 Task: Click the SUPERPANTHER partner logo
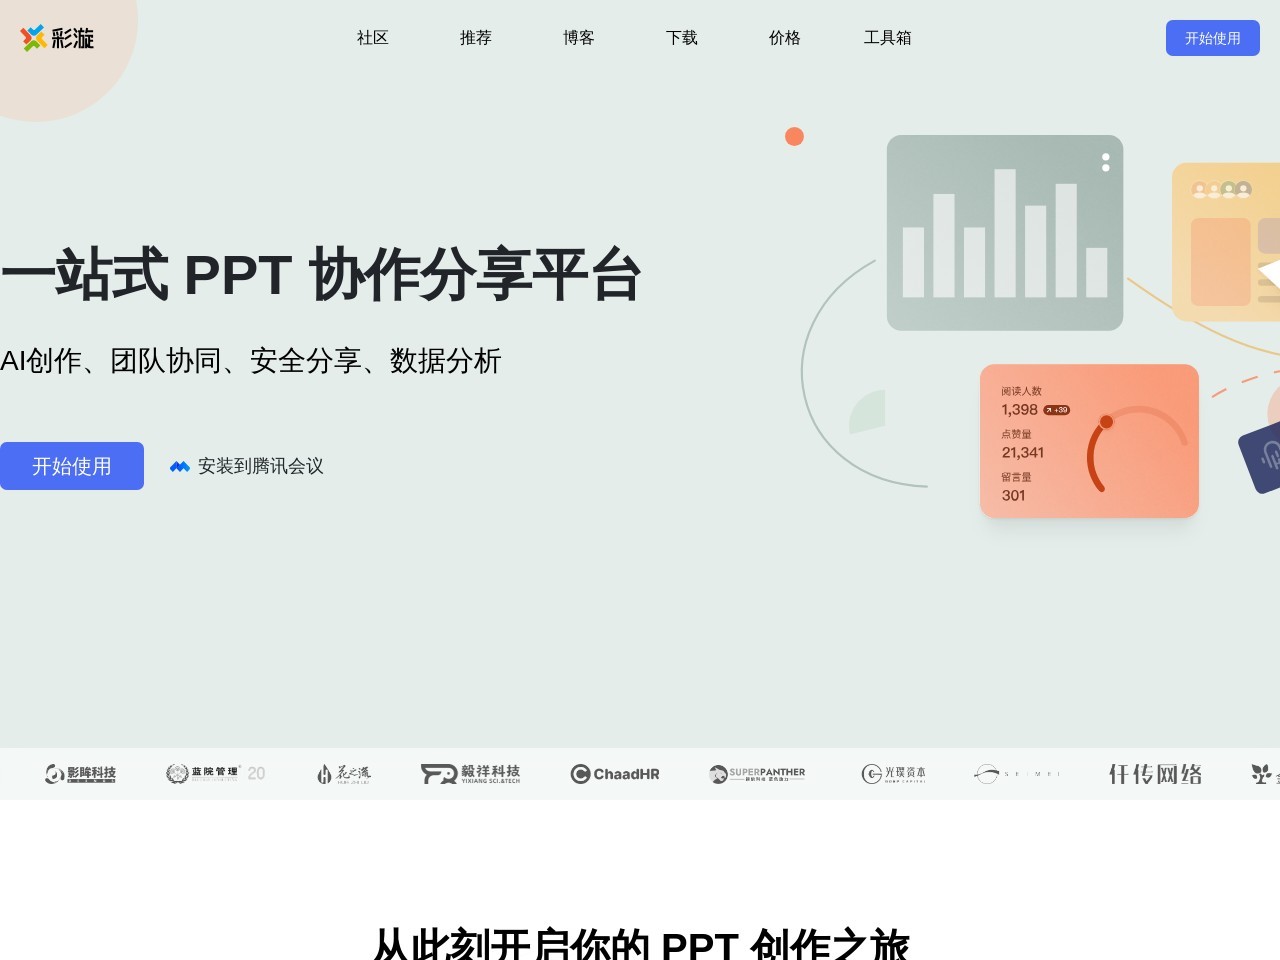[x=757, y=774]
